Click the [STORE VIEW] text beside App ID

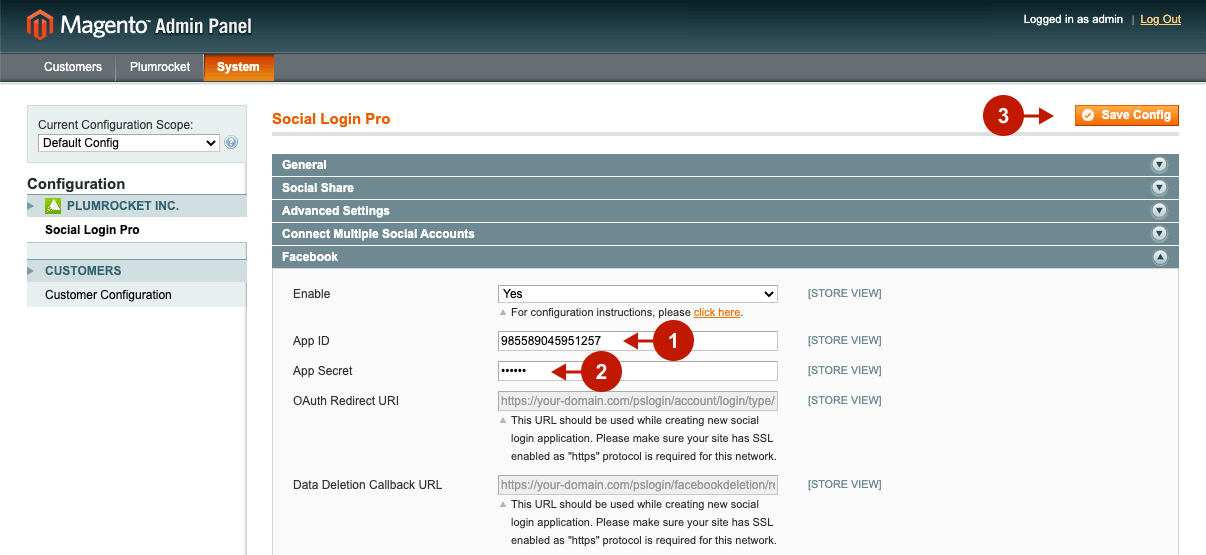click(845, 341)
